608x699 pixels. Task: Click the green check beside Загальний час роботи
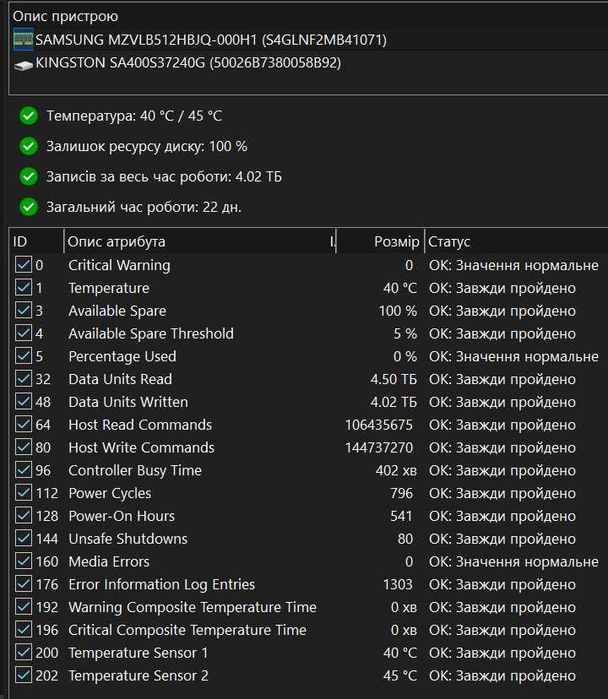tap(29, 207)
